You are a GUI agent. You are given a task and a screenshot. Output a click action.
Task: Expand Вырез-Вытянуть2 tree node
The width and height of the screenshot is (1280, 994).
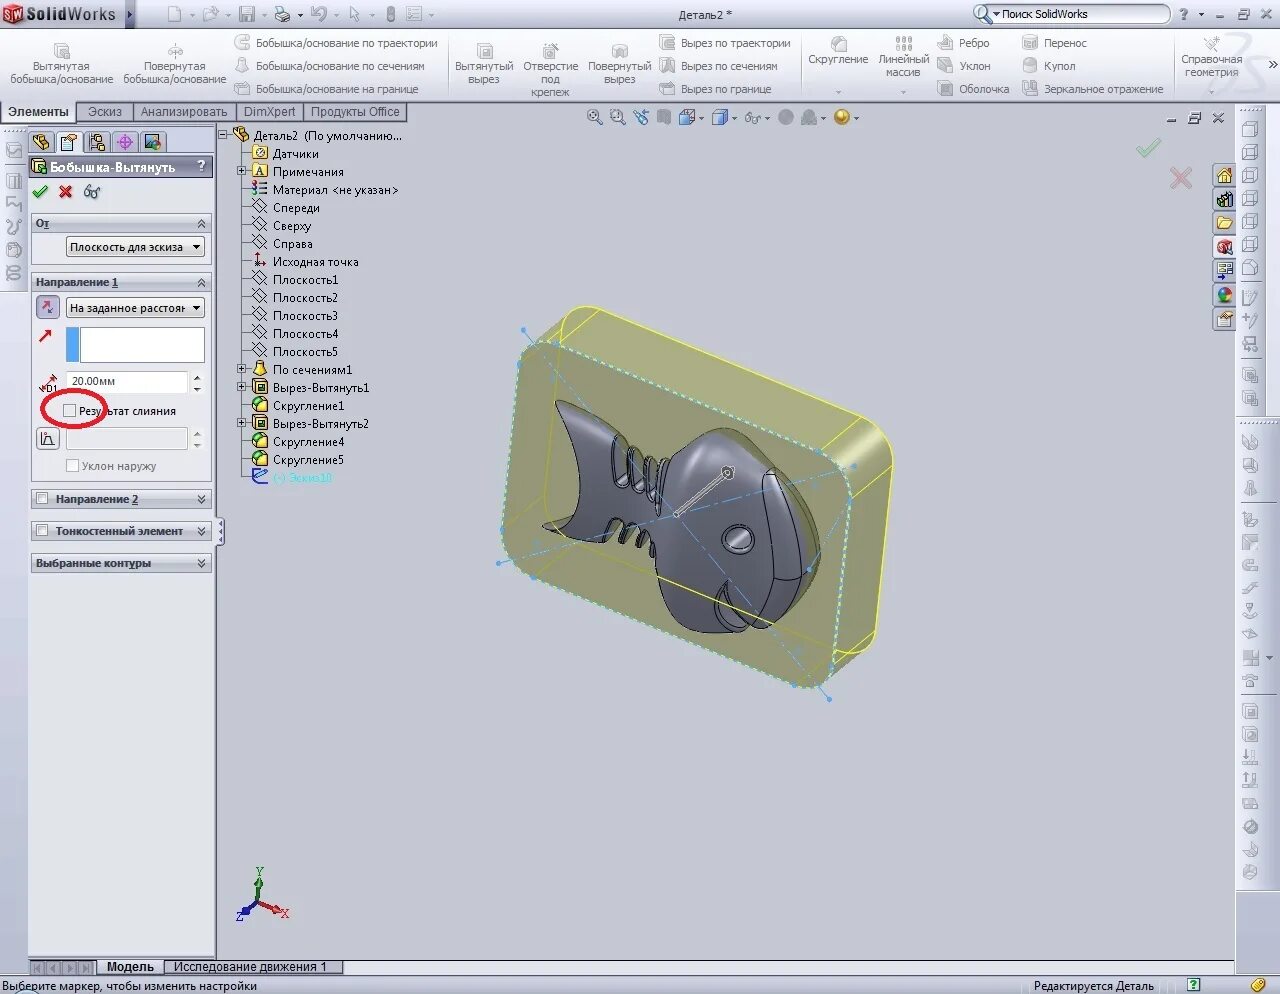tap(241, 423)
